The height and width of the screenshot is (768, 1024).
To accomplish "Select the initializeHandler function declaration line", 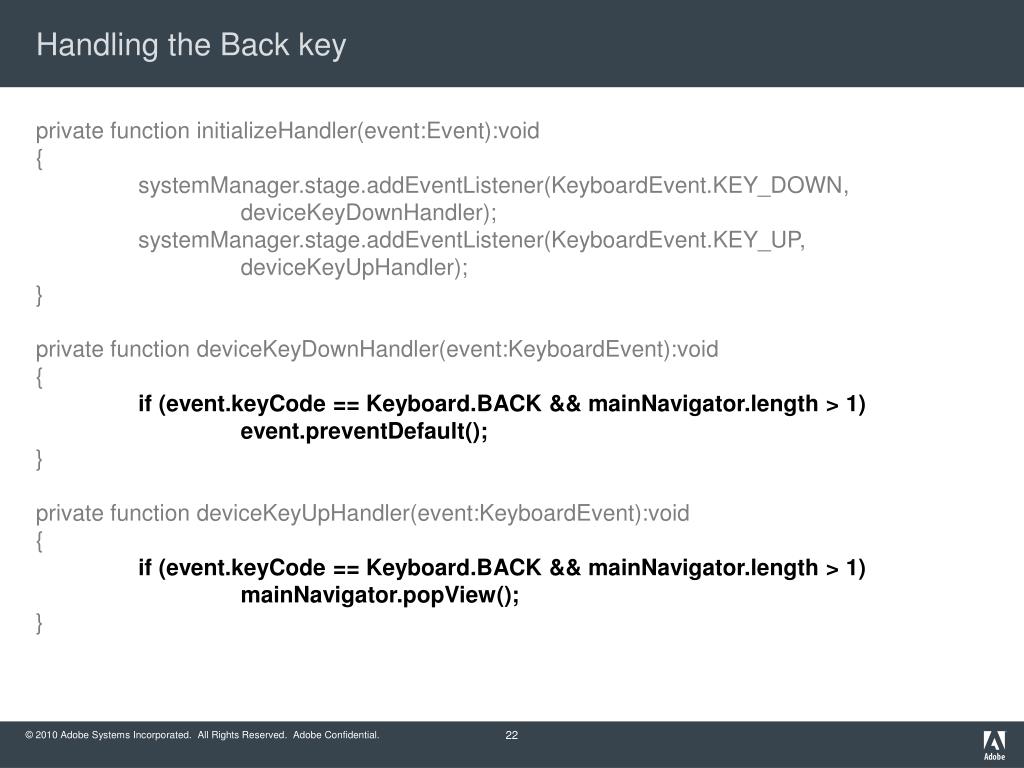I will pyautogui.click(x=287, y=131).
